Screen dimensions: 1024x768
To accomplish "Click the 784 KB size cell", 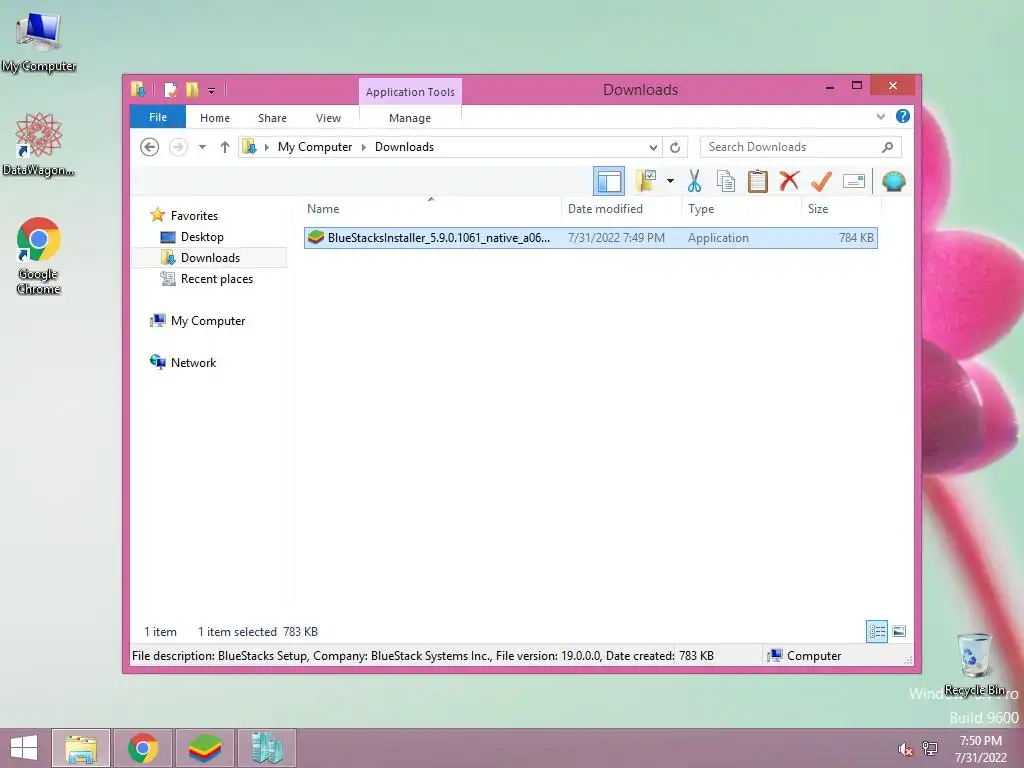I will [856, 238].
